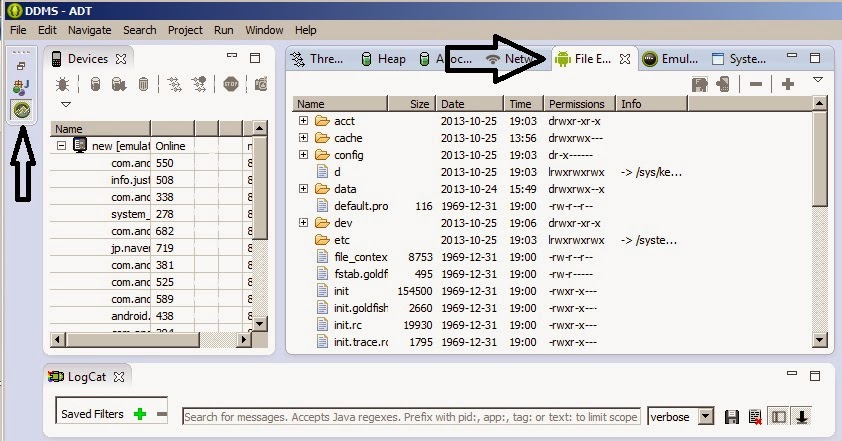Select the default.prop file row
The width and height of the screenshot is (842, 441).
click(361, 206)
